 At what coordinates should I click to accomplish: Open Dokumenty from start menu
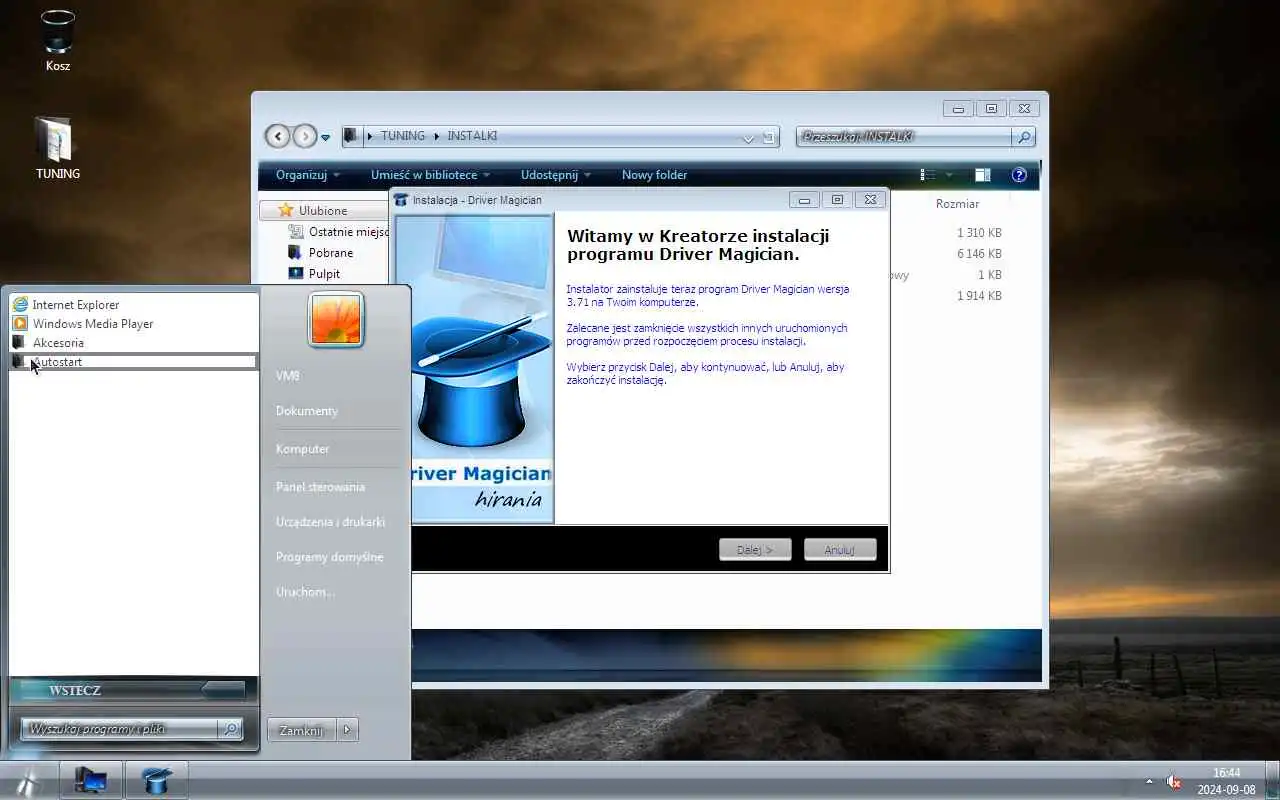pyautogui.click(x=307, y=411)
